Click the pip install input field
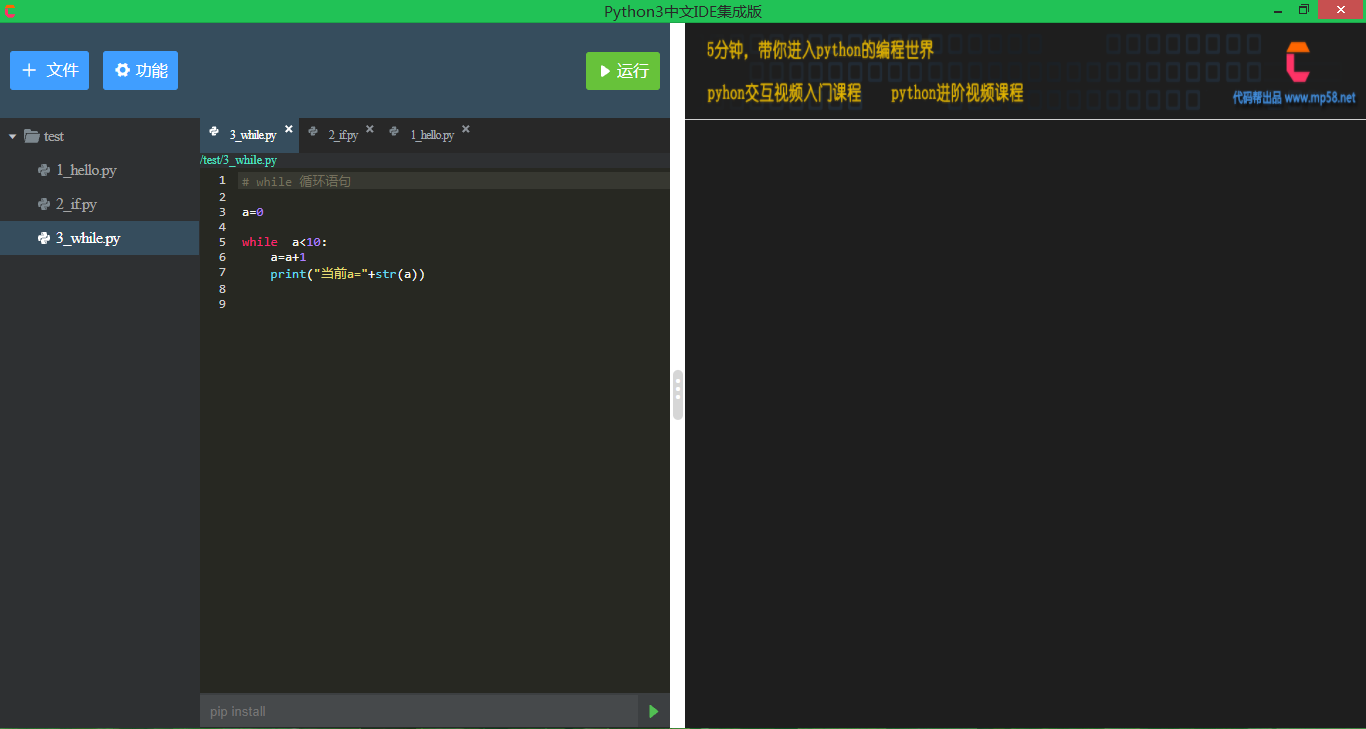 [418, 711]
